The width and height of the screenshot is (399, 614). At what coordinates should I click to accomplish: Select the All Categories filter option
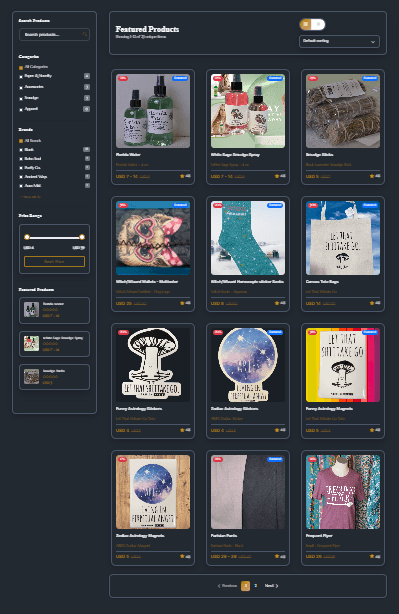click(x=33, y=67)
